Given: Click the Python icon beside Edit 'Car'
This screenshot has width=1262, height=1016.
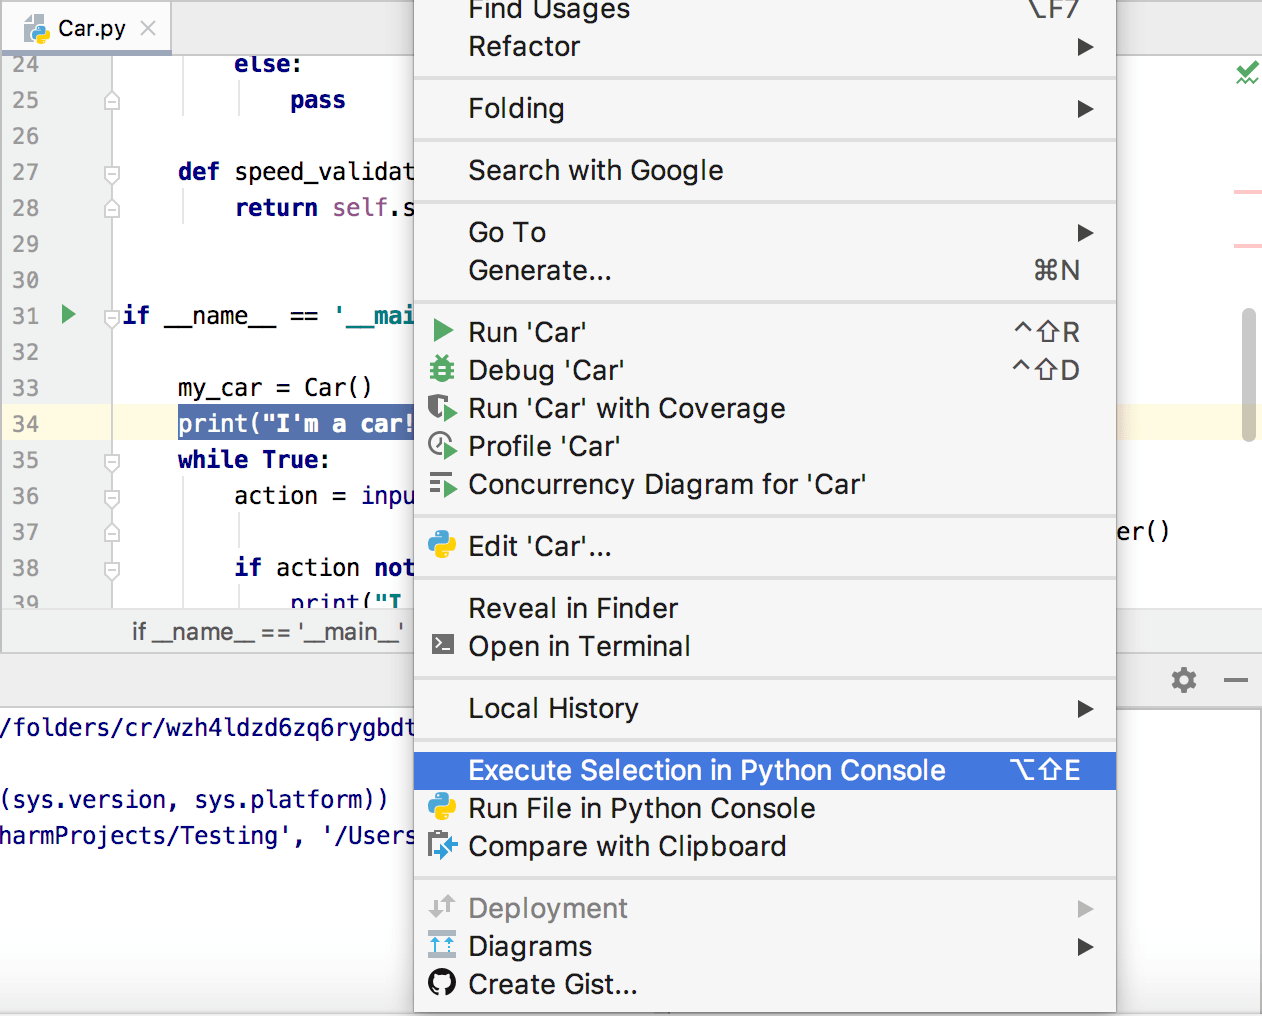Looking at the screenshot, I should [443, 546].
